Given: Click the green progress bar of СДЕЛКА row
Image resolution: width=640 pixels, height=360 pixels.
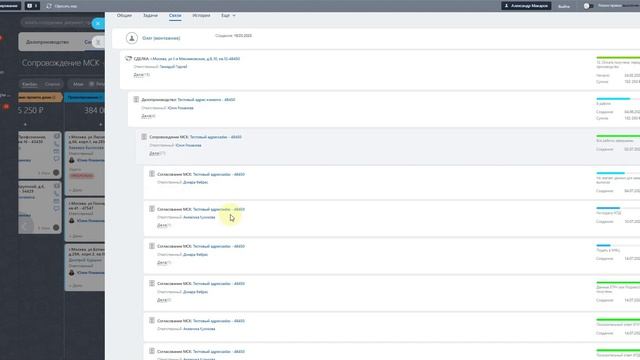Looking at the screenshot, I should pyautogui.click(x=618, y=58).
